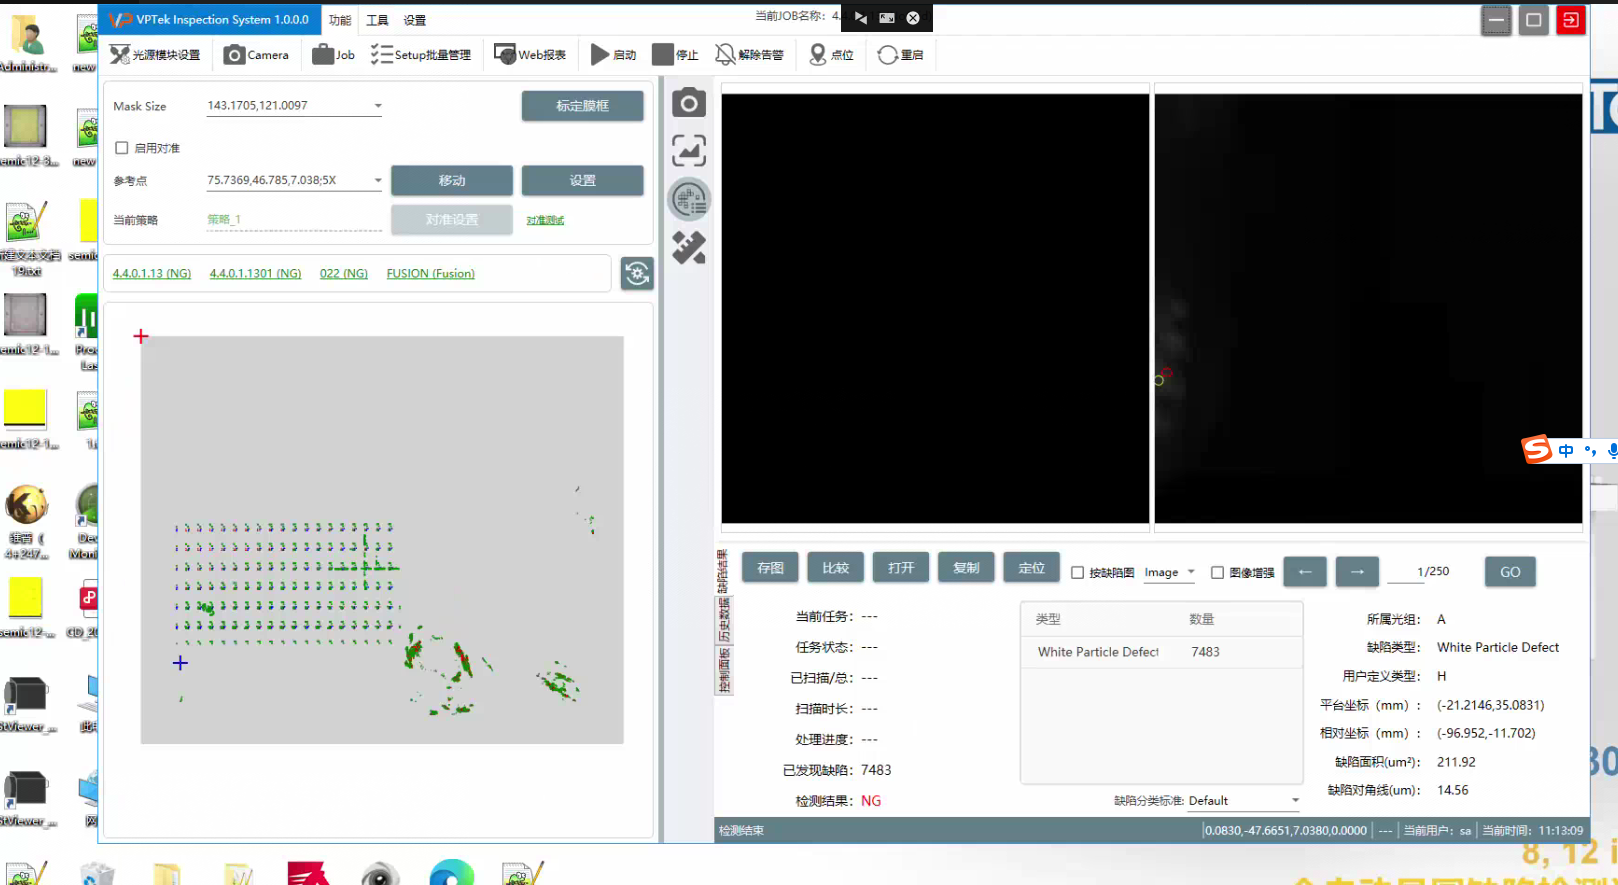Viewport: 1618px width, 885px height.
Task: Click the red NG inspection result
Action: (871, 801)
